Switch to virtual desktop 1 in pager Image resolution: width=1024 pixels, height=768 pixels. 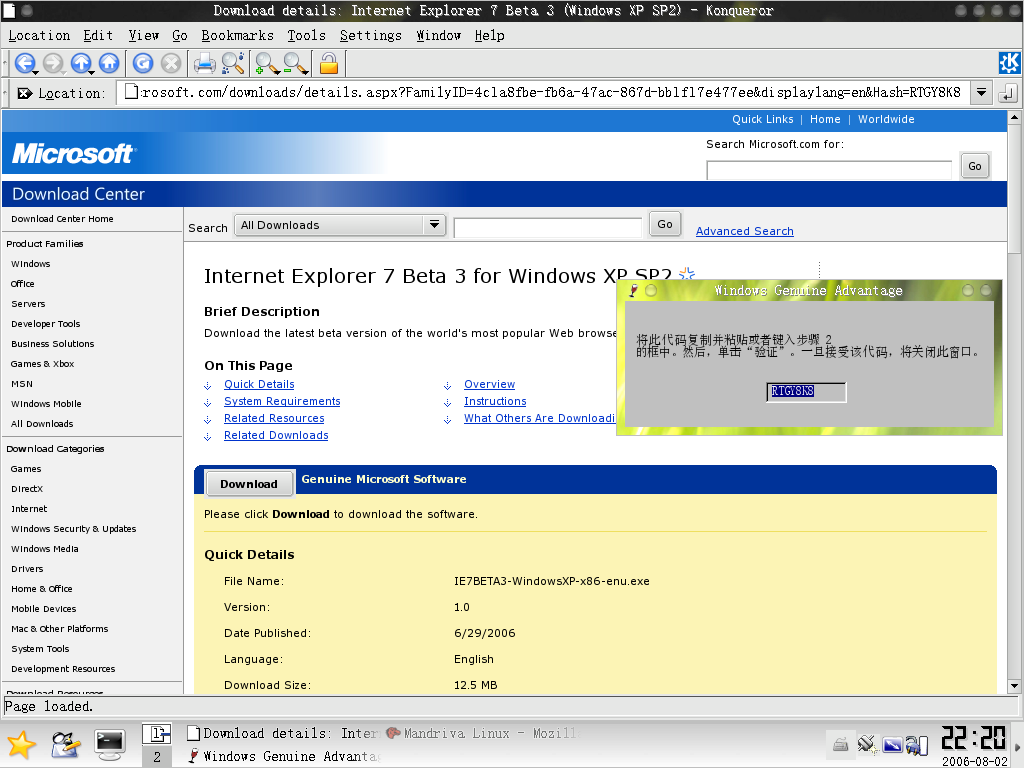point(157,734)
